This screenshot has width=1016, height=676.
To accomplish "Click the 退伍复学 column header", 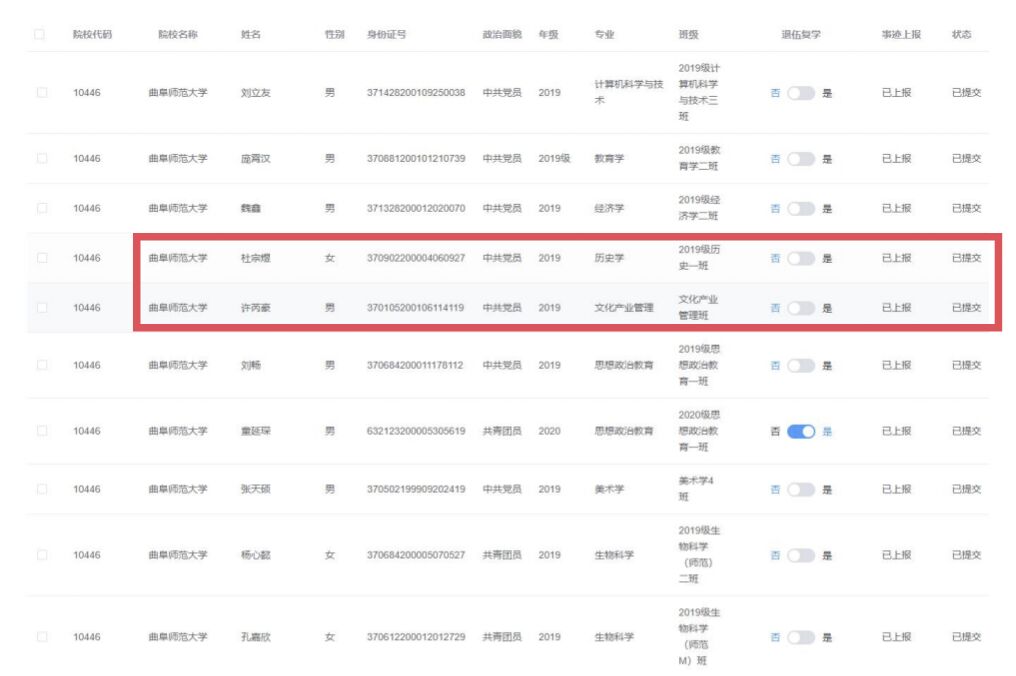I will coord(801,35).
